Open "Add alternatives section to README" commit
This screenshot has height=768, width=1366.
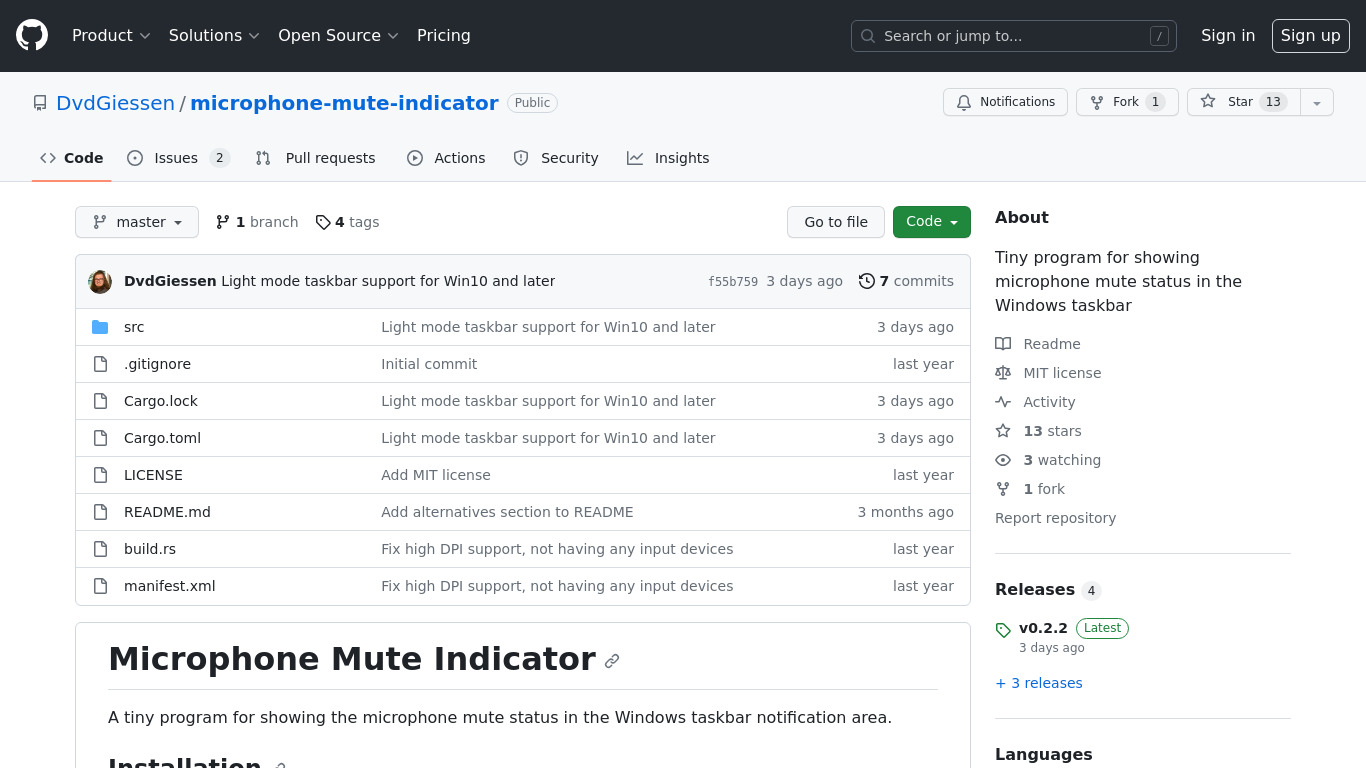[507, 512]
